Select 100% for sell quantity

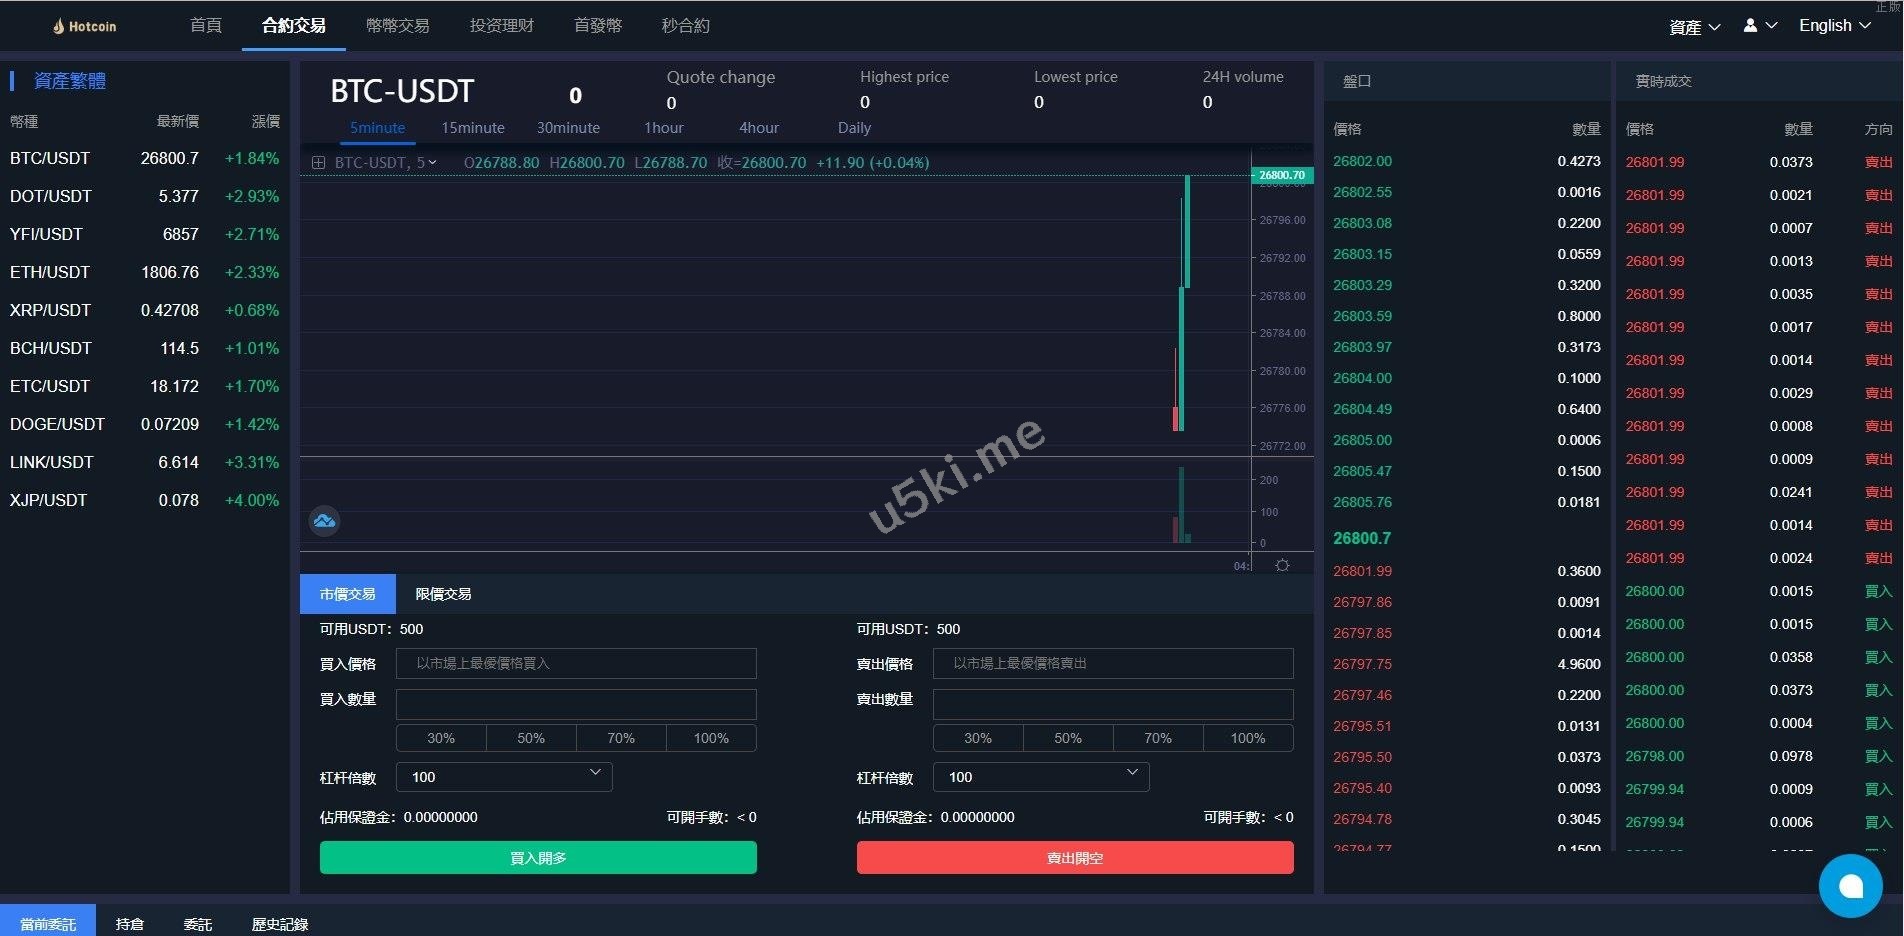[x=1247, y=738]
